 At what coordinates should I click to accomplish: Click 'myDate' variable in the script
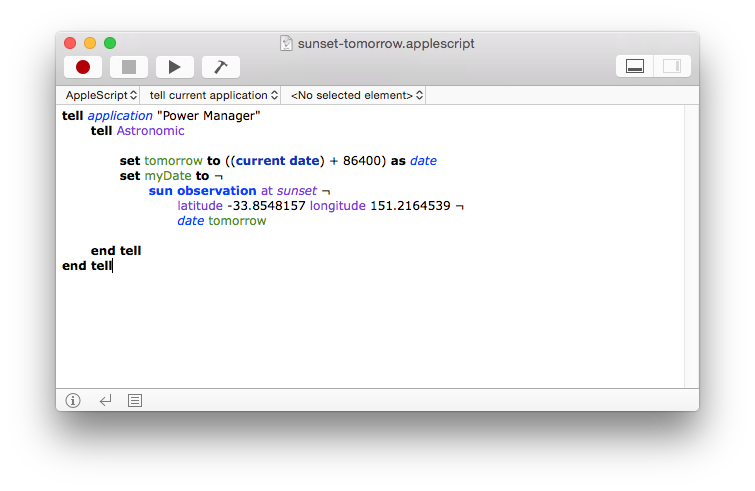pyautogui.click(x=168, y=176)
